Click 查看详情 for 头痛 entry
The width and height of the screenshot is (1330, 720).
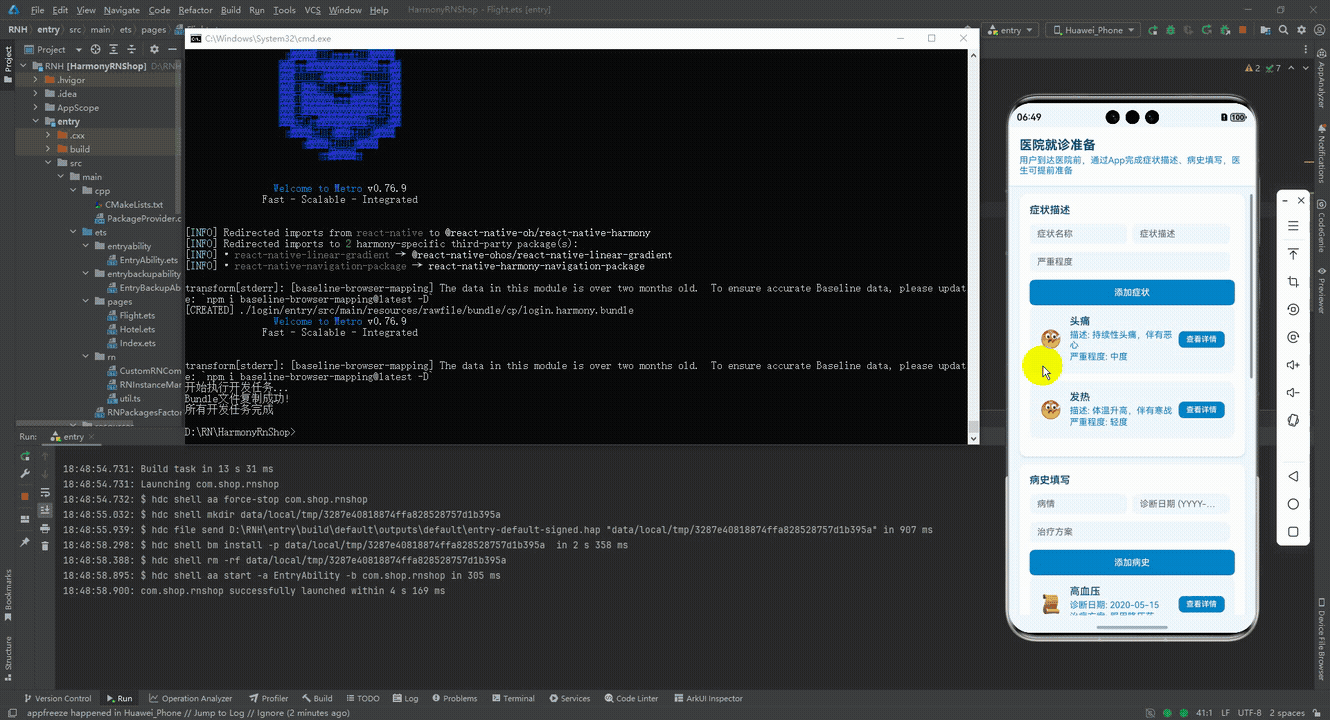(x=1201, y=339)
